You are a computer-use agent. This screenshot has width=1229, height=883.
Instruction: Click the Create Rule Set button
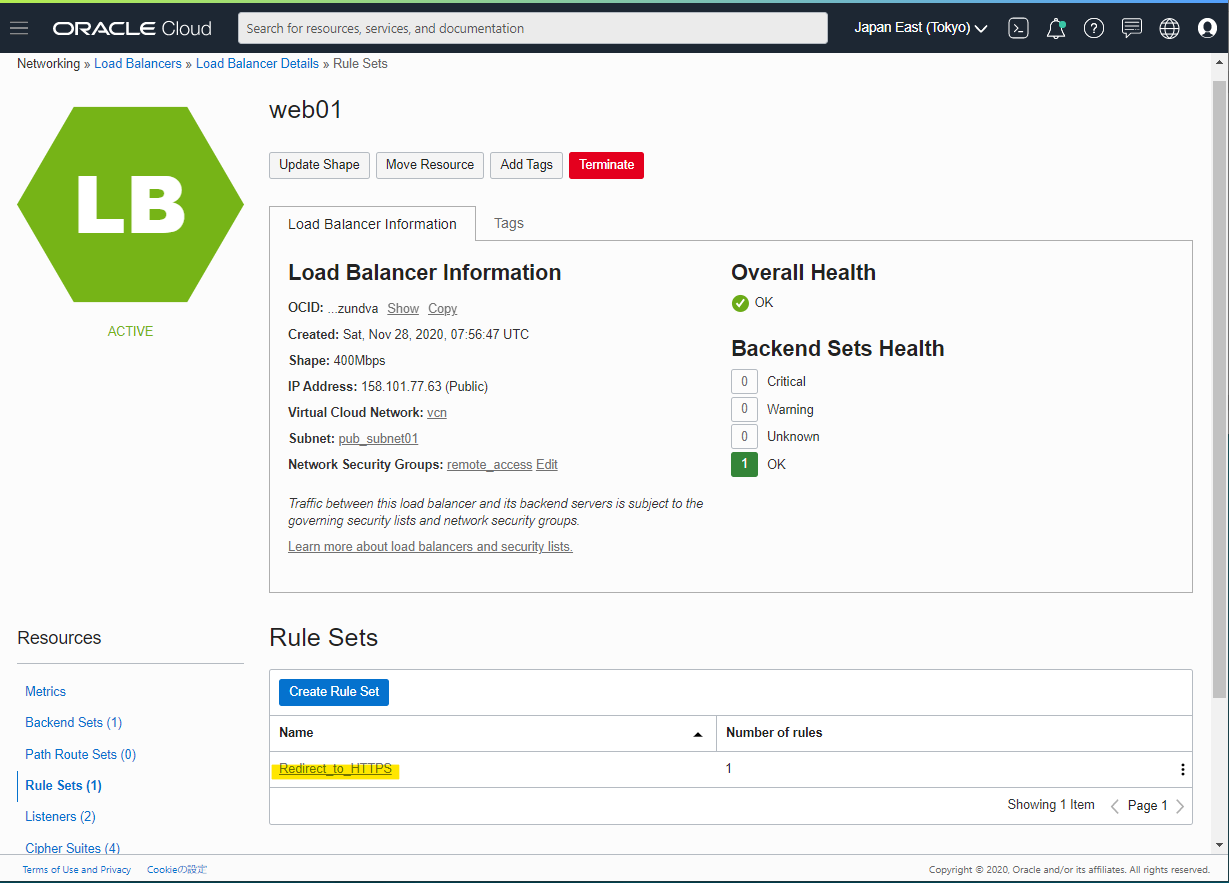(x=334, y=692)
